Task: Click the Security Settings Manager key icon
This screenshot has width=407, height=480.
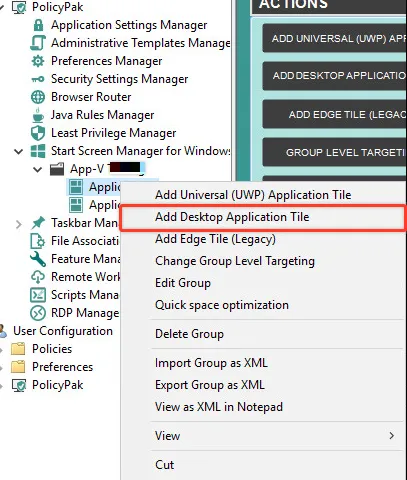Action: [x=38, y=79]
